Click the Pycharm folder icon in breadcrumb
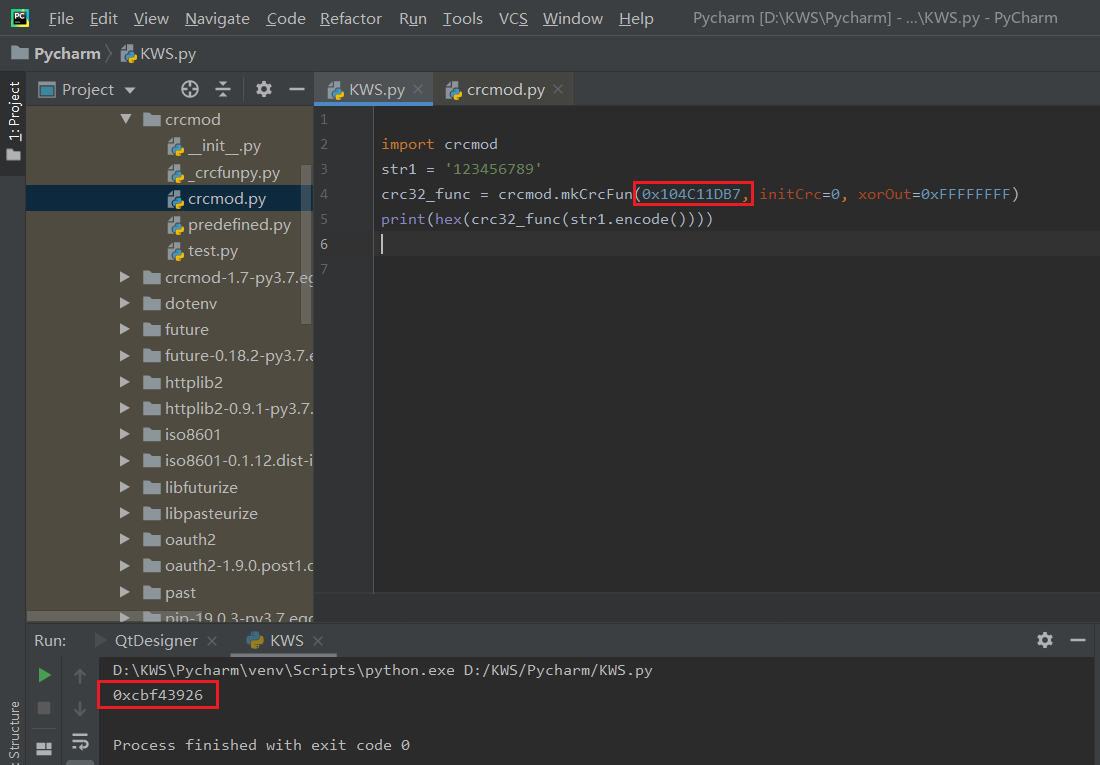Viewport: 1100px width, 765px height. click(20, 53)
